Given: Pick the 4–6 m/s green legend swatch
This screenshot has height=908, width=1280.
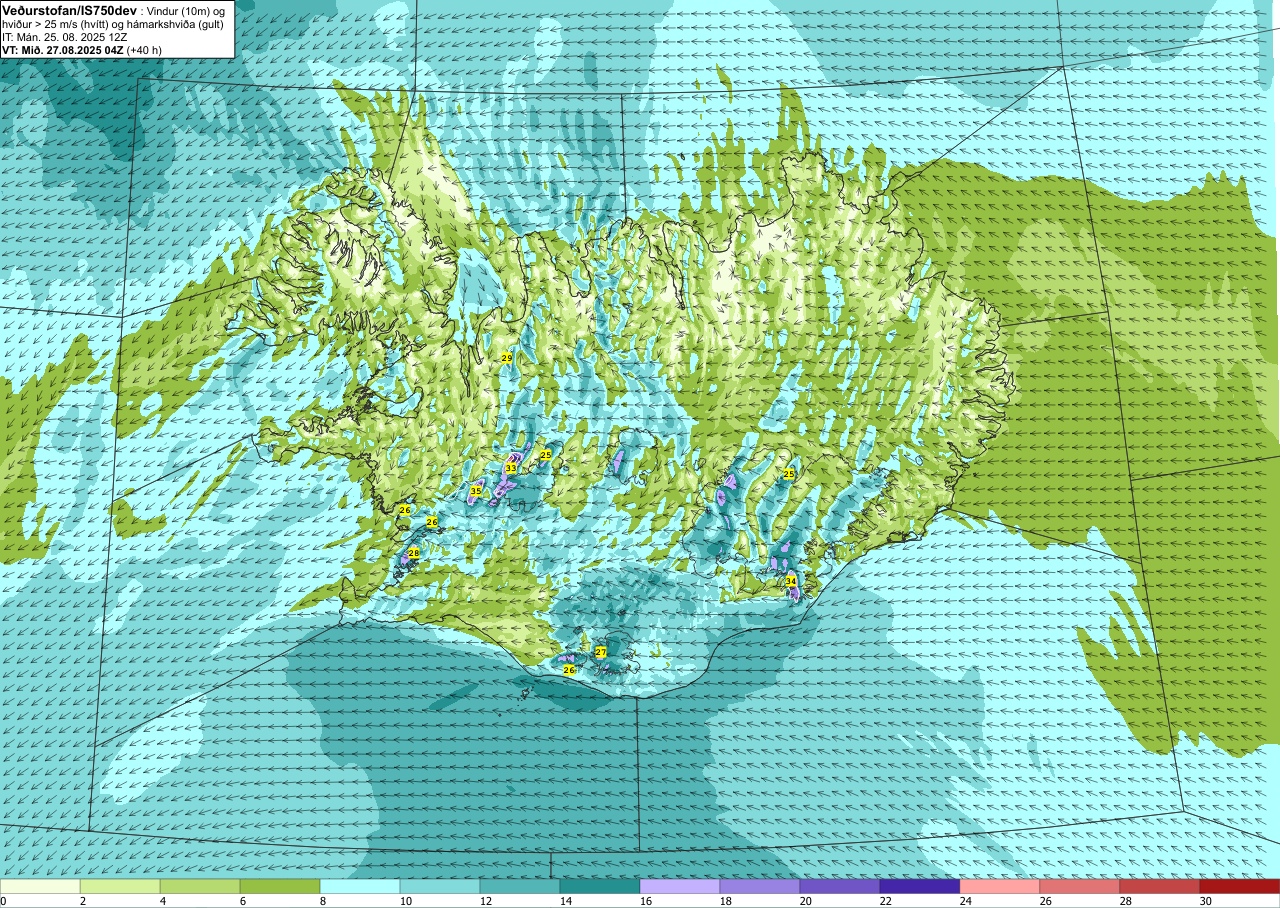Looking at the screenshot, I should pyautogui.click(x=200, y=886).
